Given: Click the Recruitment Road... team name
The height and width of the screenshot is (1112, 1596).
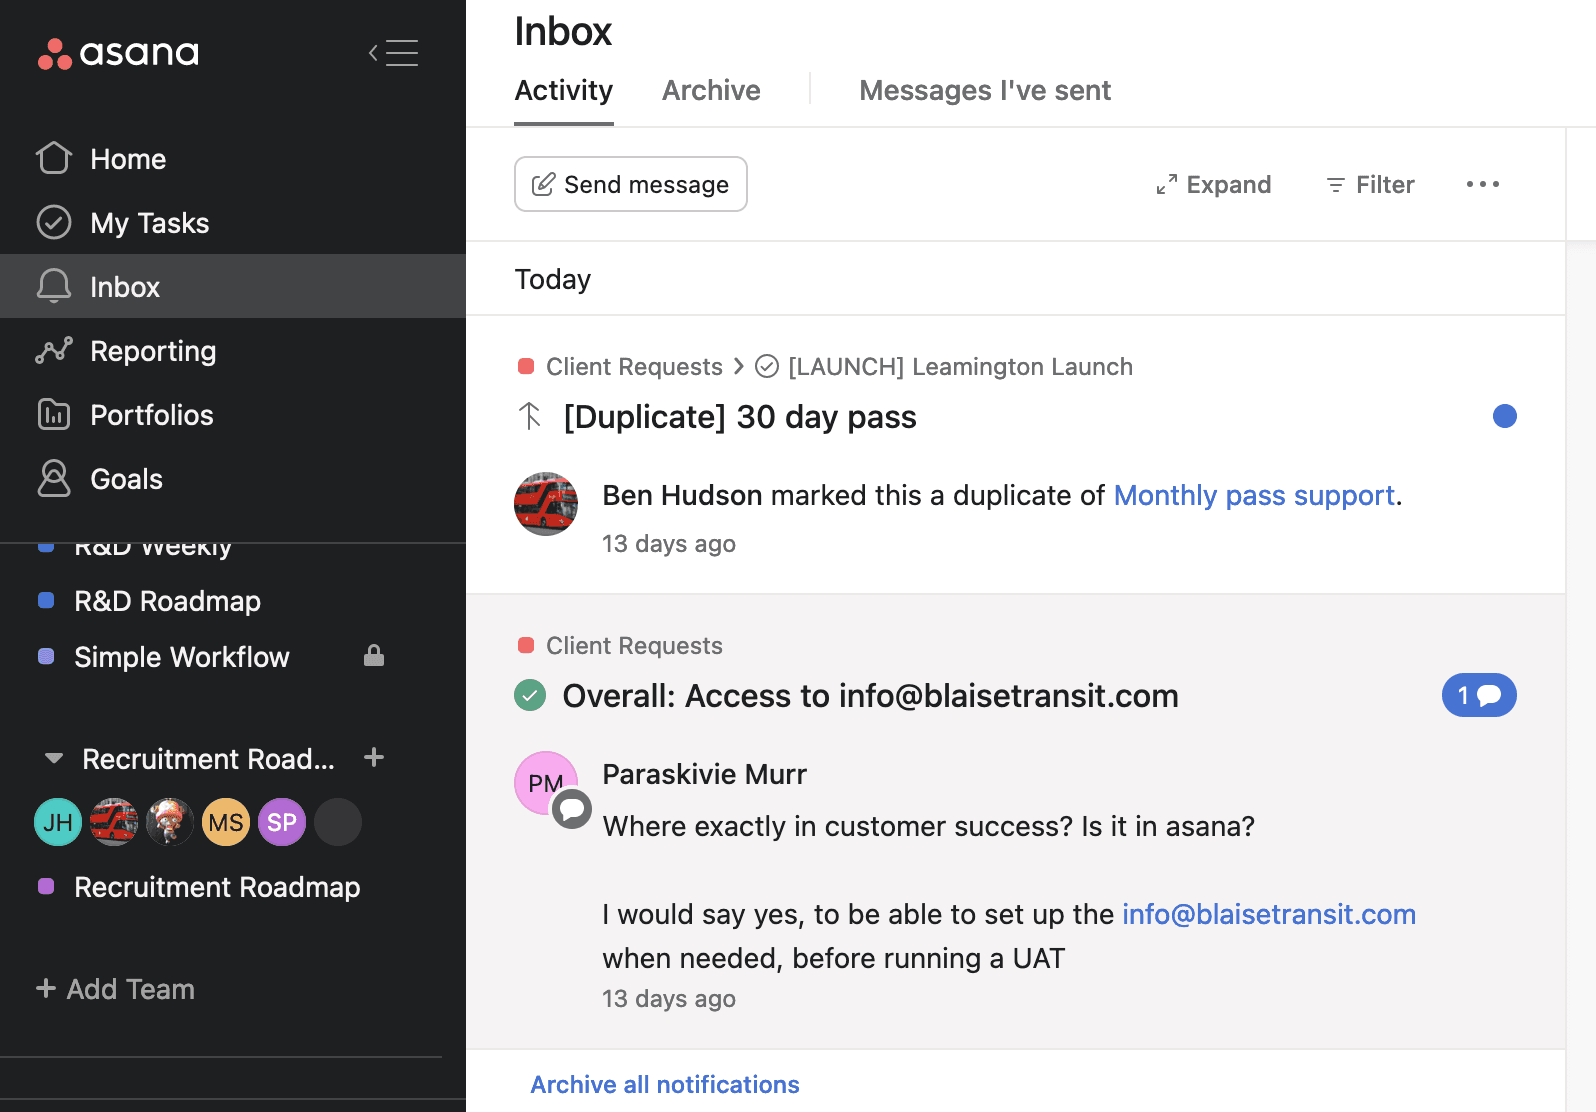Looking at the screenshot, I should [x=208, y=759].
